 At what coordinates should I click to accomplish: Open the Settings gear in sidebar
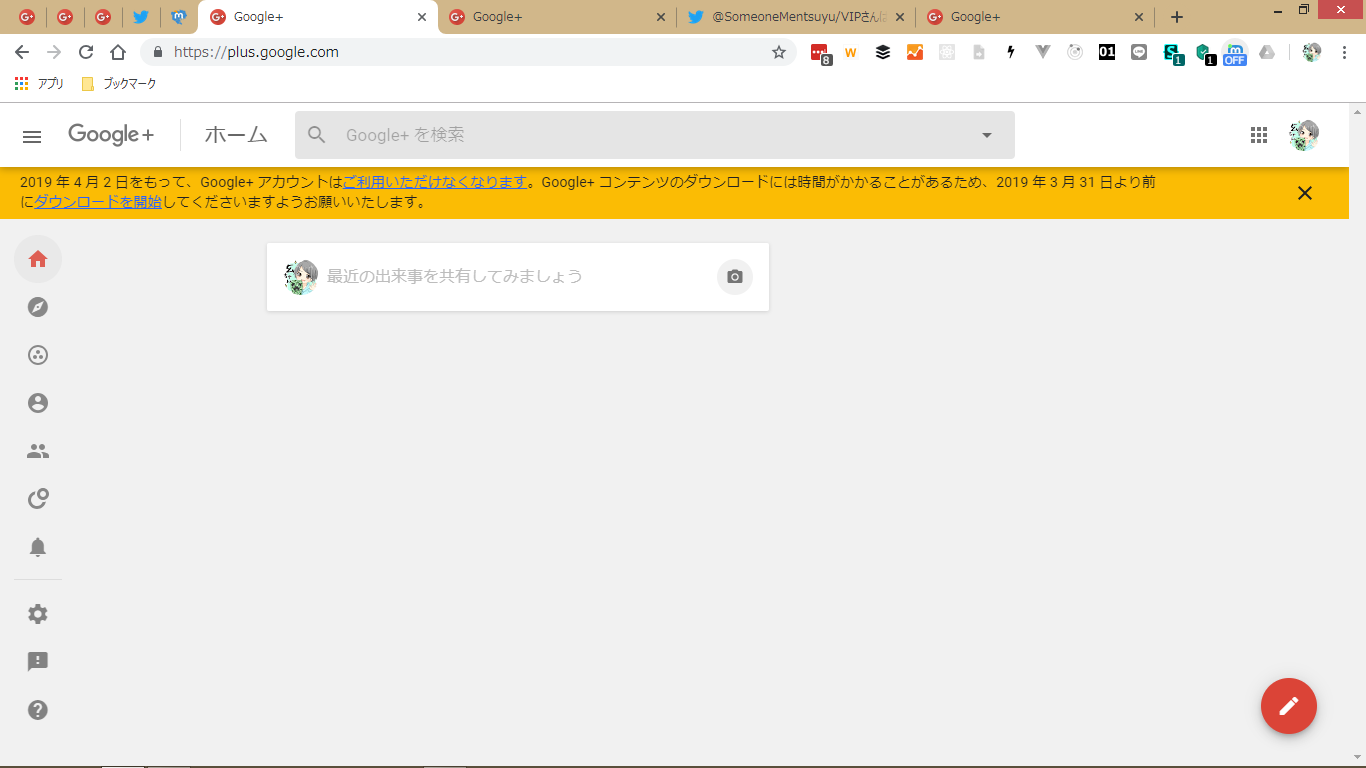pyautogui.click(x=38, y=614)
